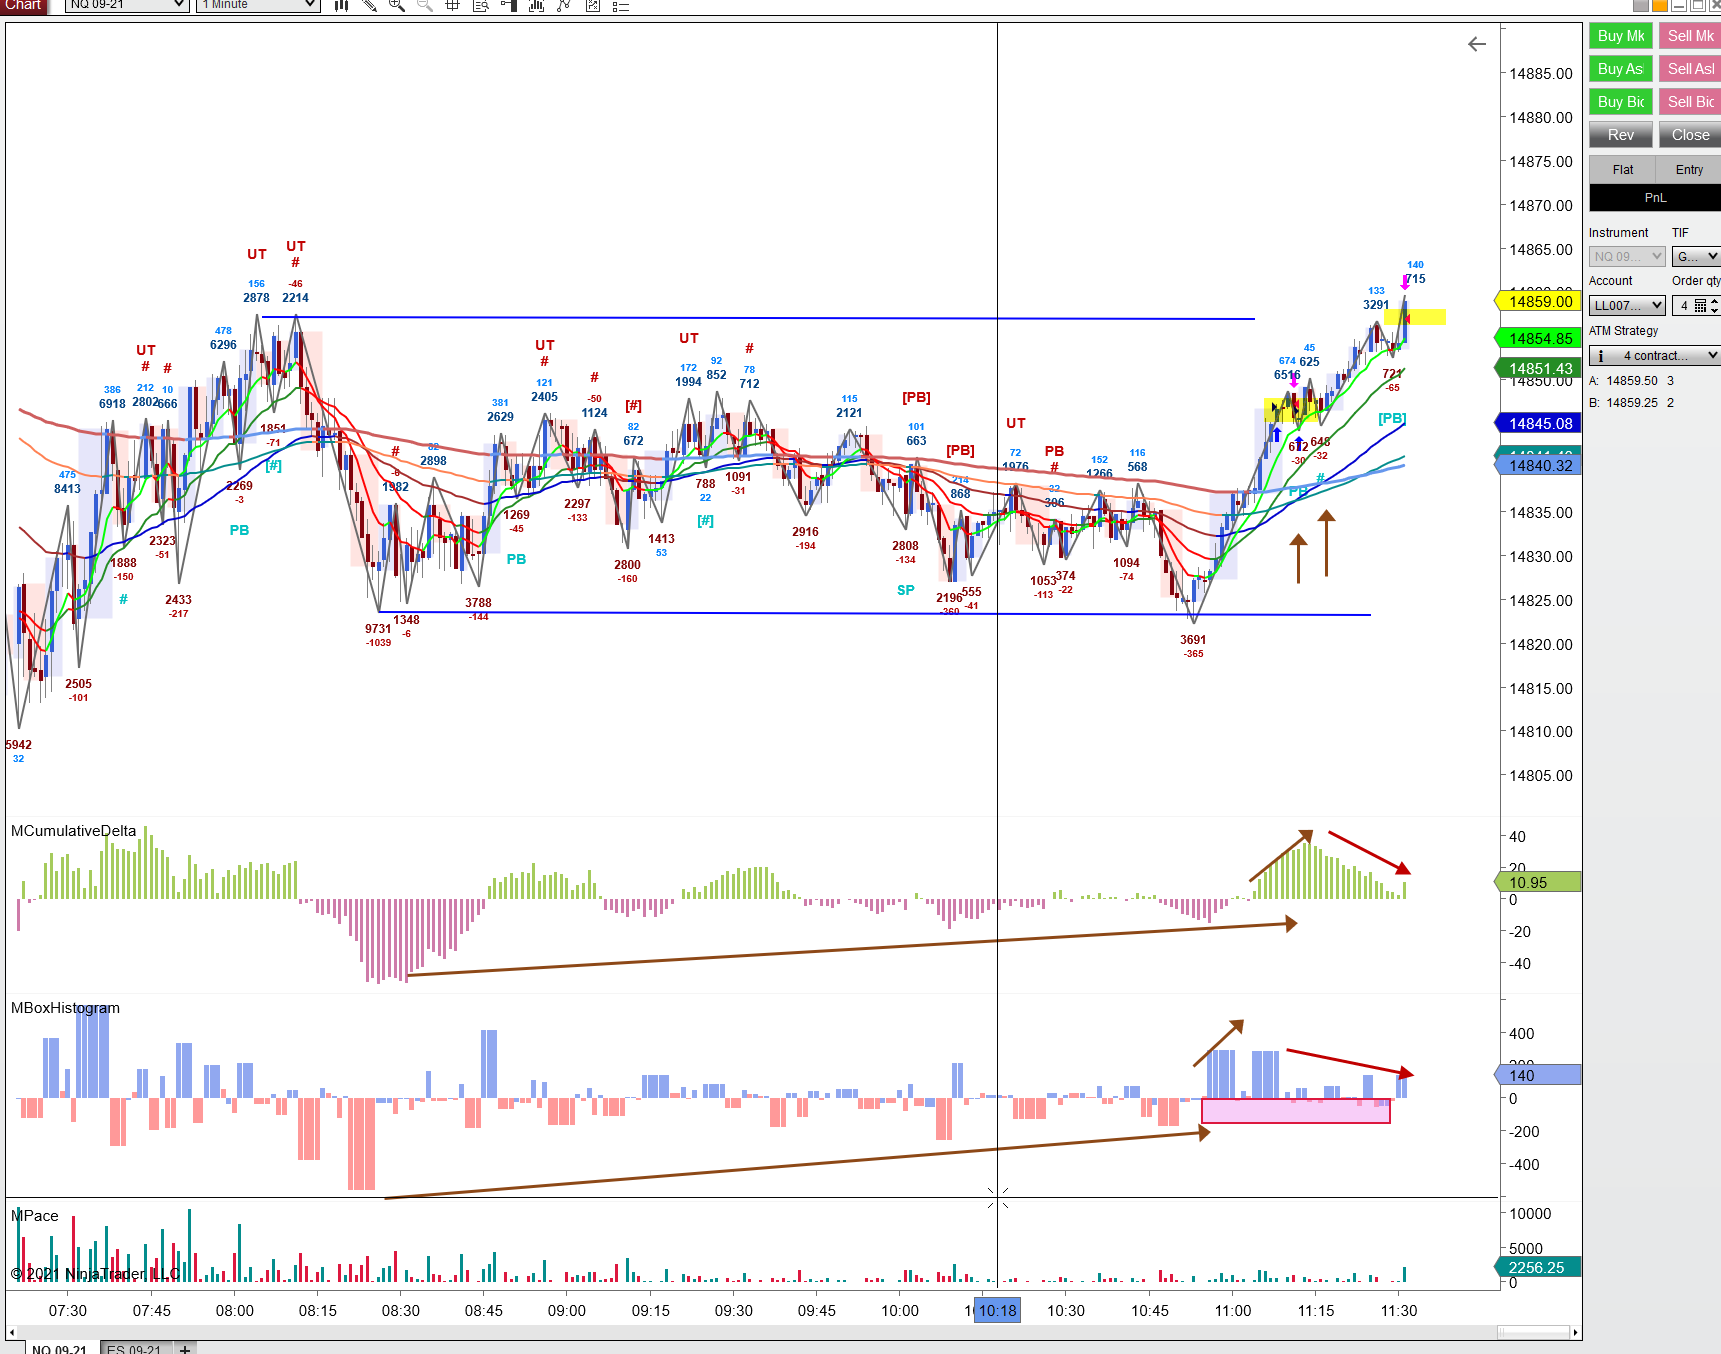Open the order quantity calculator icon

(1700, 306)
